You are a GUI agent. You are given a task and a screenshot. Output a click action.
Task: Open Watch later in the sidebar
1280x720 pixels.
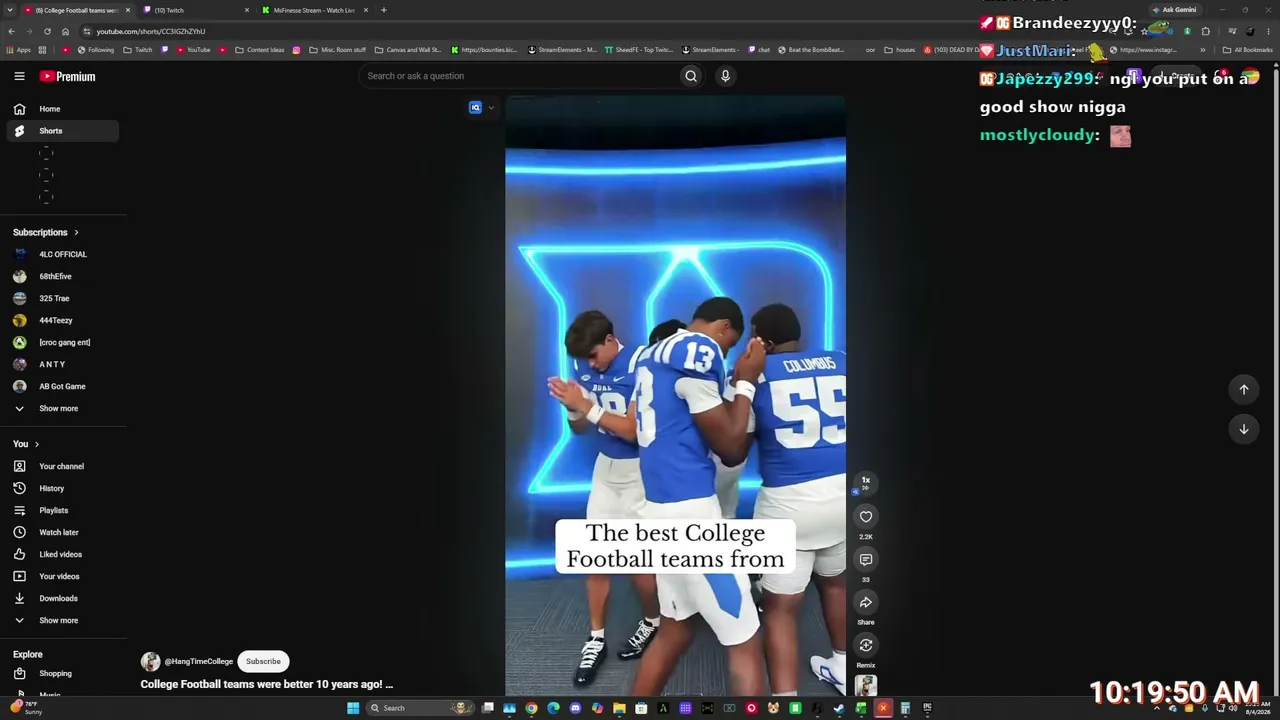pyautogui.click(x=63, y=532)
